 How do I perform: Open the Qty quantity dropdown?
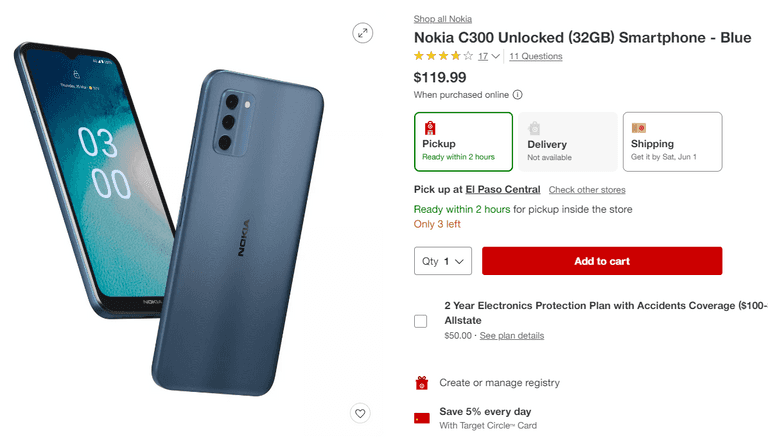tap(443, 261)
